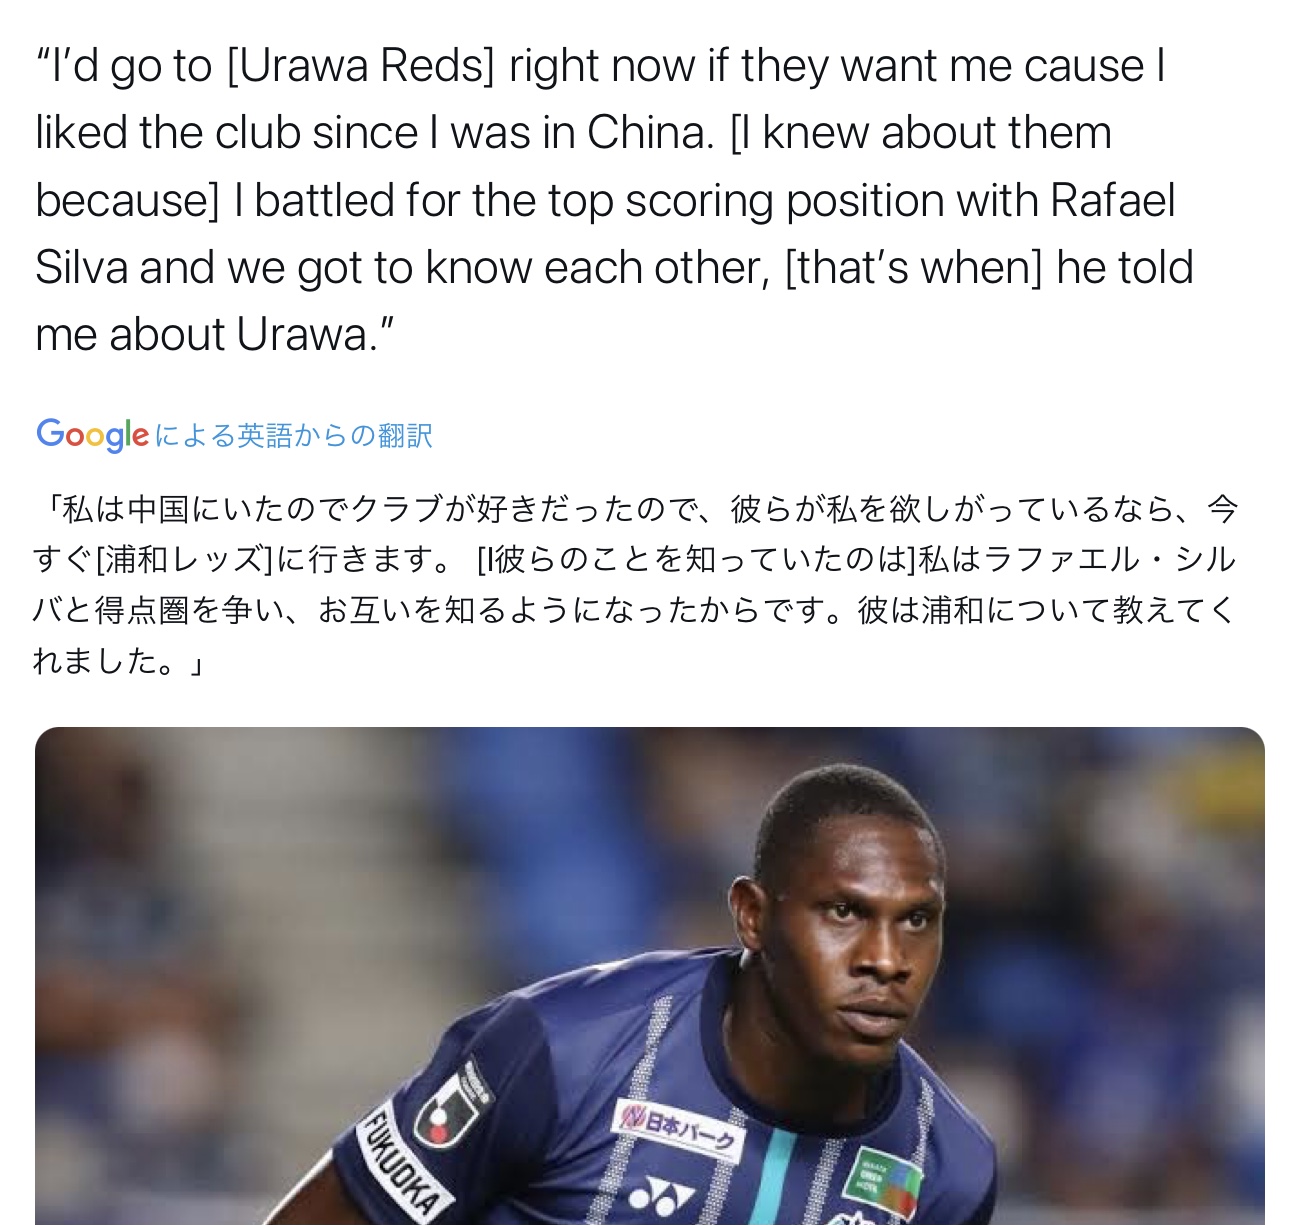
Task: Click the Google logo in the translation credit
Action: (x=92, y=435)
